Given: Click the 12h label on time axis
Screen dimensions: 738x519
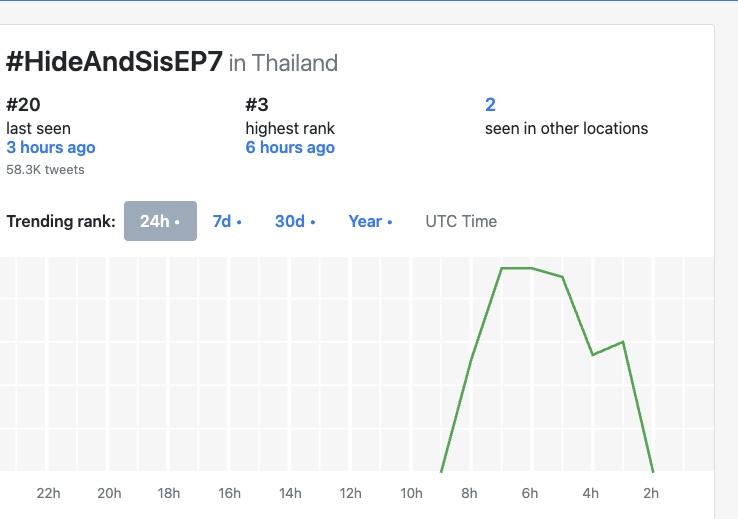Looking at the screenshot, I should tap(350, 493).
